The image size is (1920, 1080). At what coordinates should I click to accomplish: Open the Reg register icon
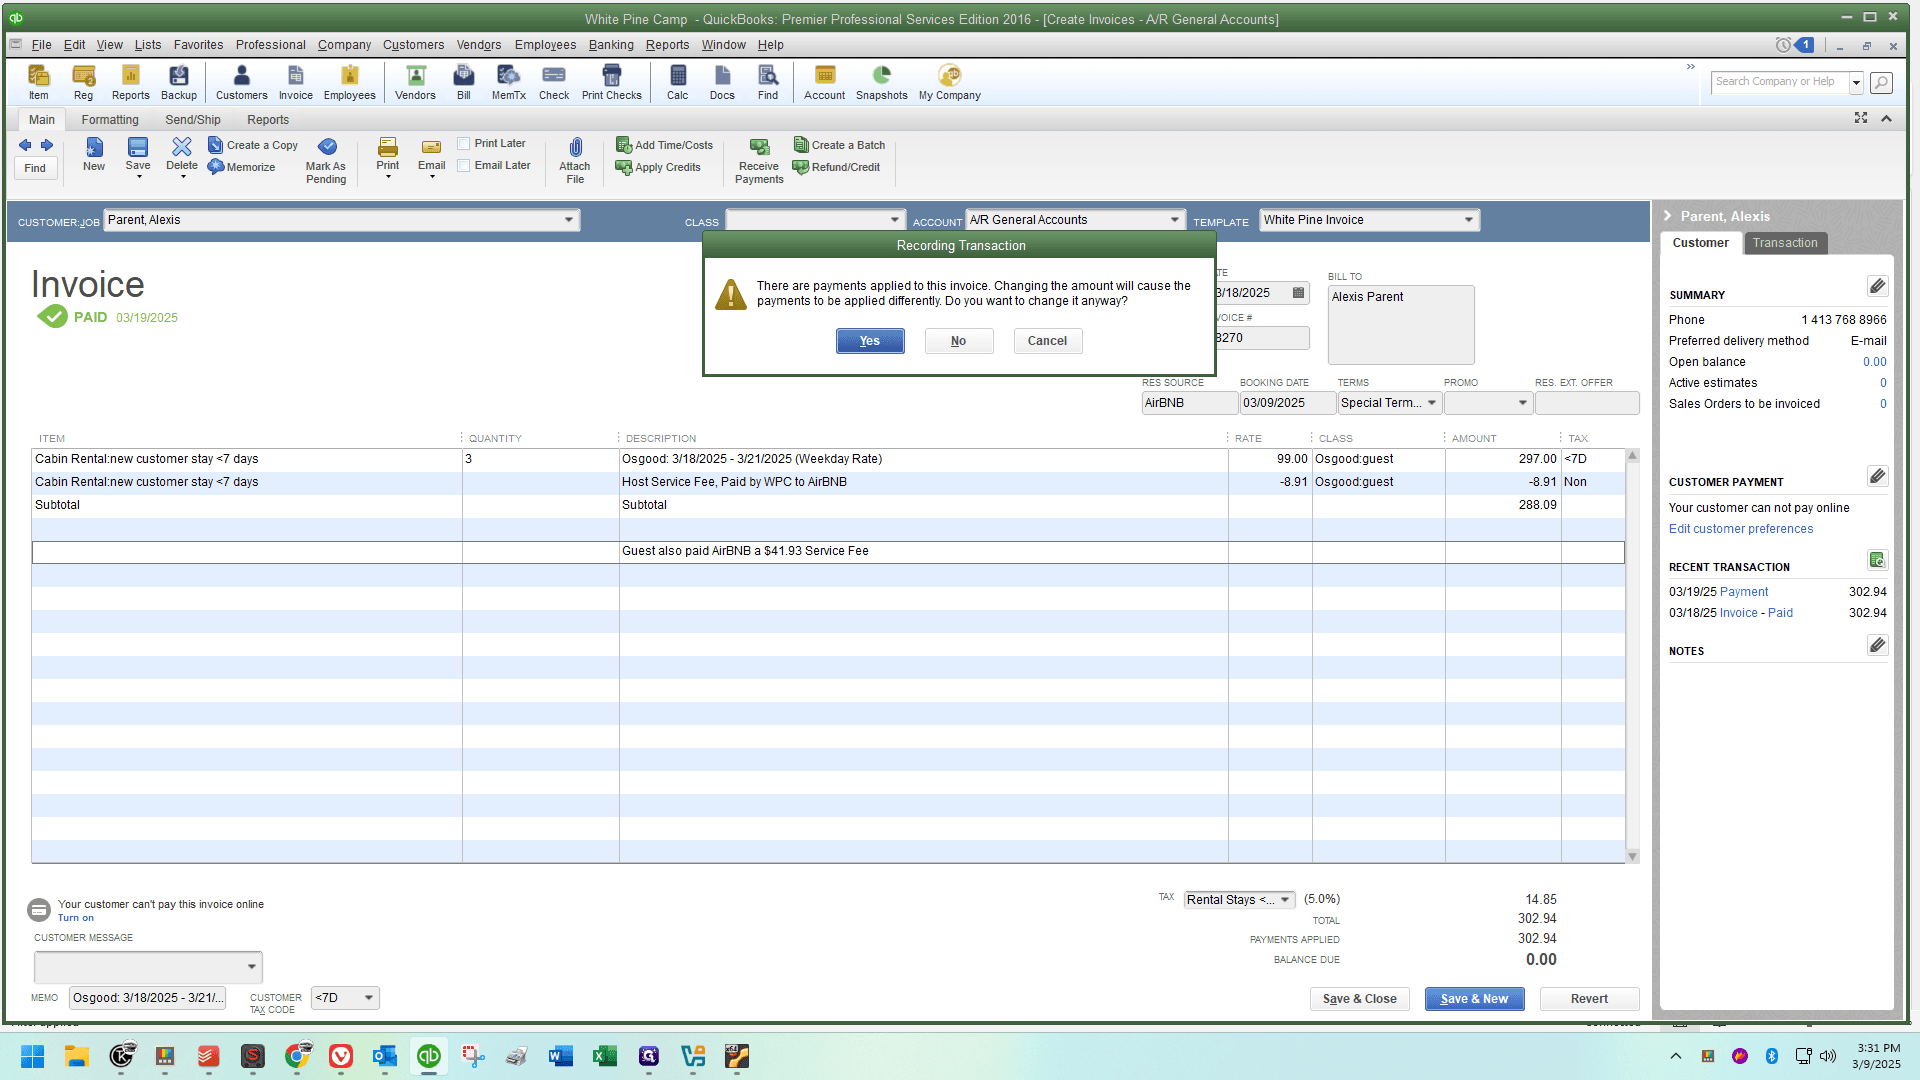pos(83,82)
